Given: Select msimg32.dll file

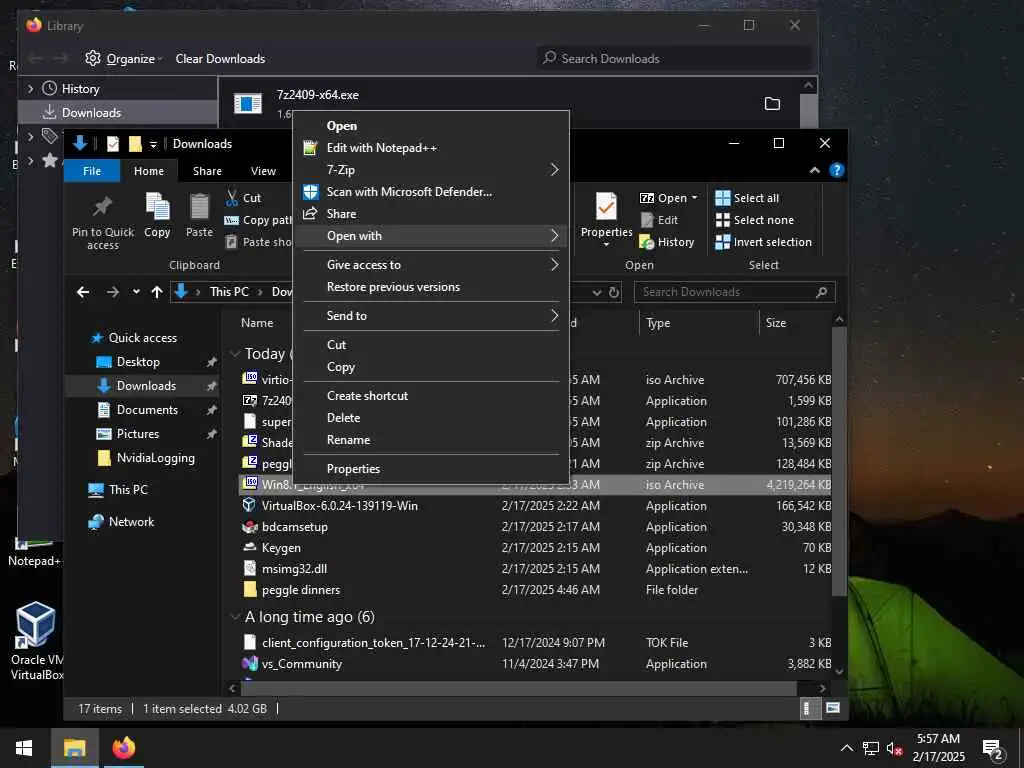Looking at the screenshot, I should (294, 569).
